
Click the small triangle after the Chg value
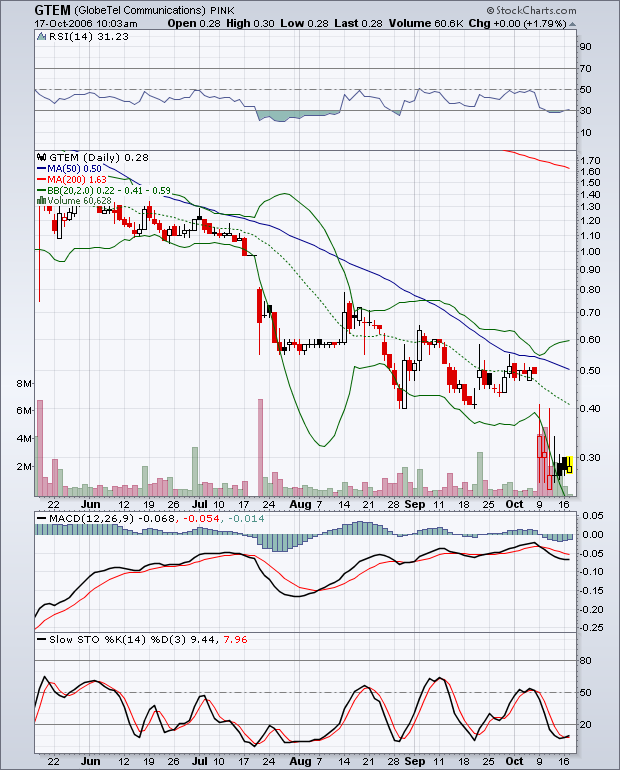[572, 24]
